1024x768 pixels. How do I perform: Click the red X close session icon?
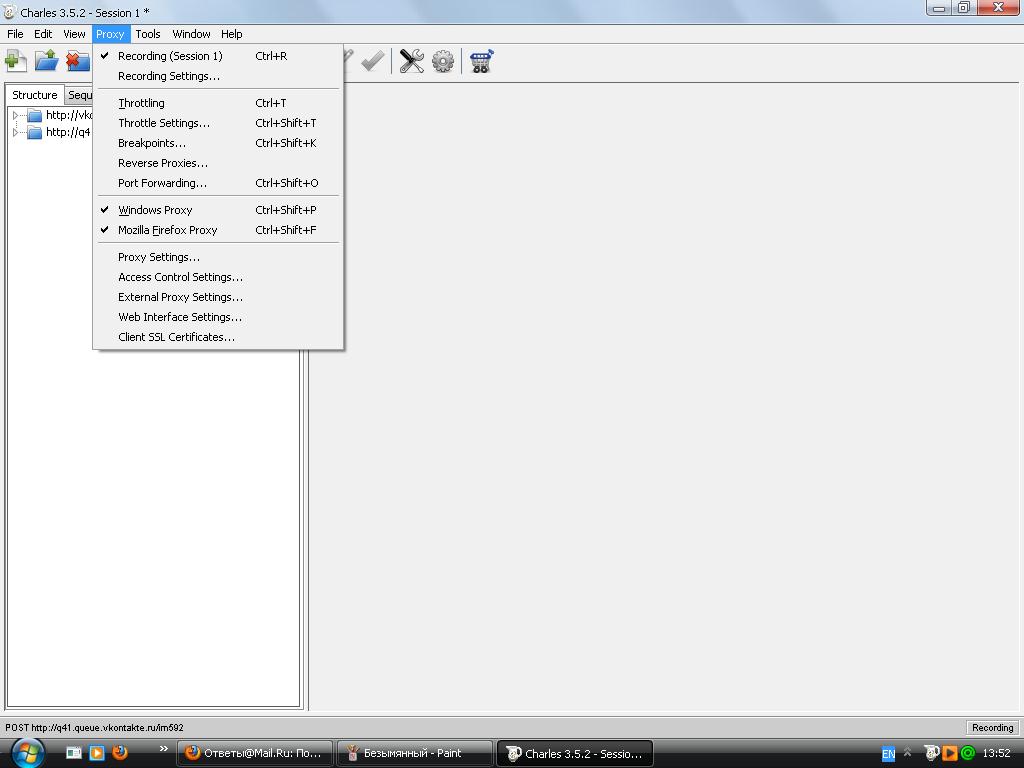pos(78,61)
